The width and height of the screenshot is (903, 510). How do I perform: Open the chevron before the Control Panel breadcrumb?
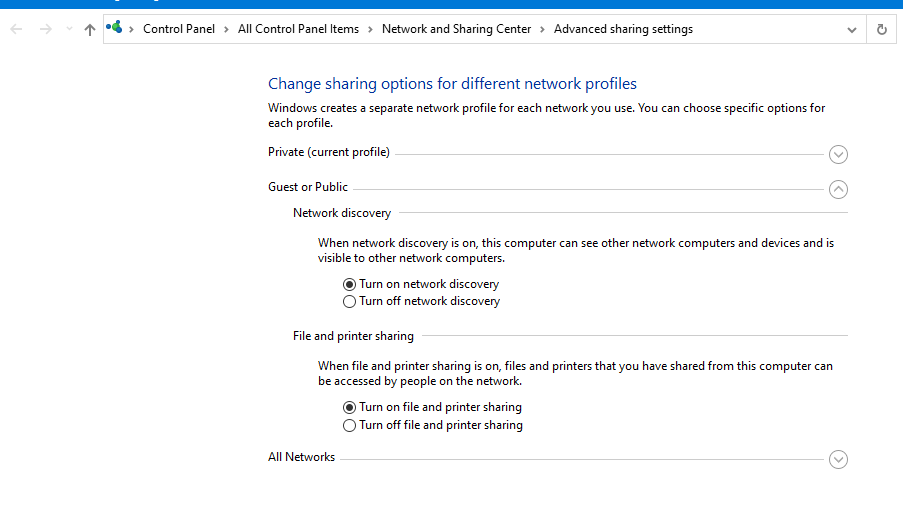[131, 29]
